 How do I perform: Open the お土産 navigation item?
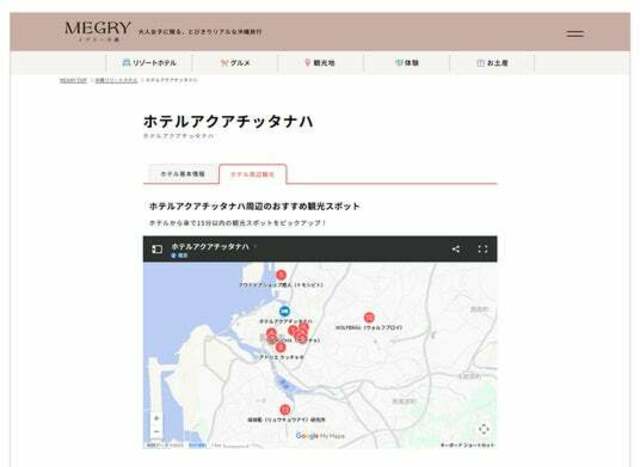pyautogui.click(x=493, y=63)
